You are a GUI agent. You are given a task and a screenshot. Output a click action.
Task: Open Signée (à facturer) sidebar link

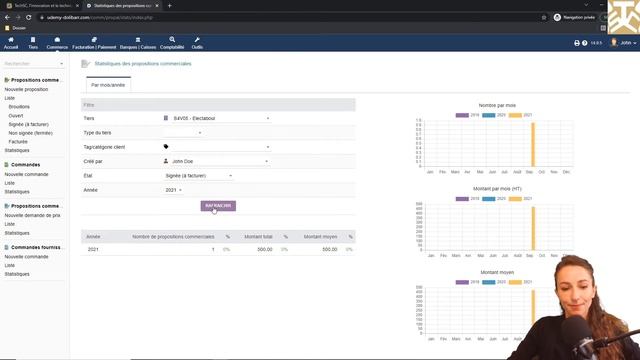(29, 124)
